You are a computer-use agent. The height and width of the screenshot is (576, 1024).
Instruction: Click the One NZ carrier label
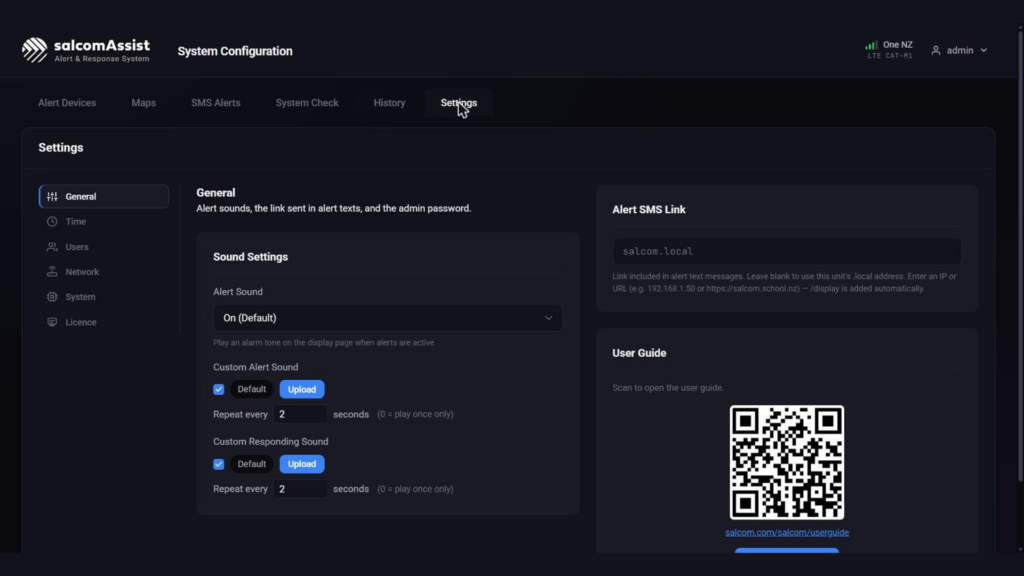tap(898, 44)
